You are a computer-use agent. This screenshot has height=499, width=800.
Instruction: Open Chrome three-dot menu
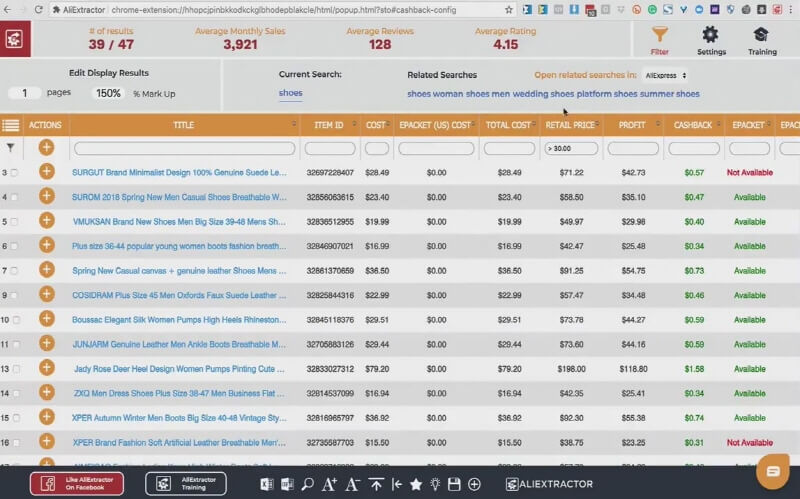pos(791,10)
